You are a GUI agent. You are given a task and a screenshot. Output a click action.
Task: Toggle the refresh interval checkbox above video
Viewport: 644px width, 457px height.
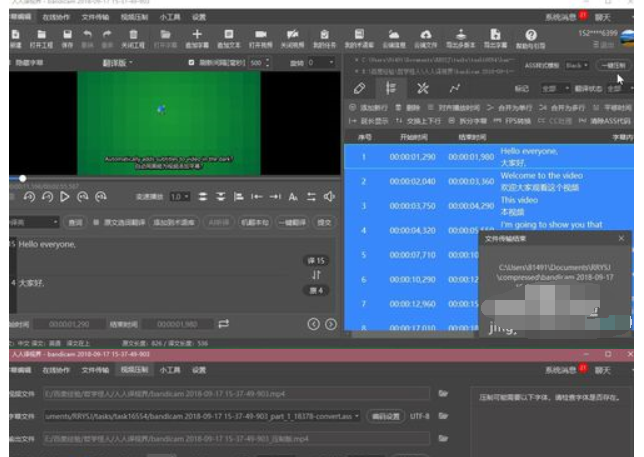coord(191,62)
